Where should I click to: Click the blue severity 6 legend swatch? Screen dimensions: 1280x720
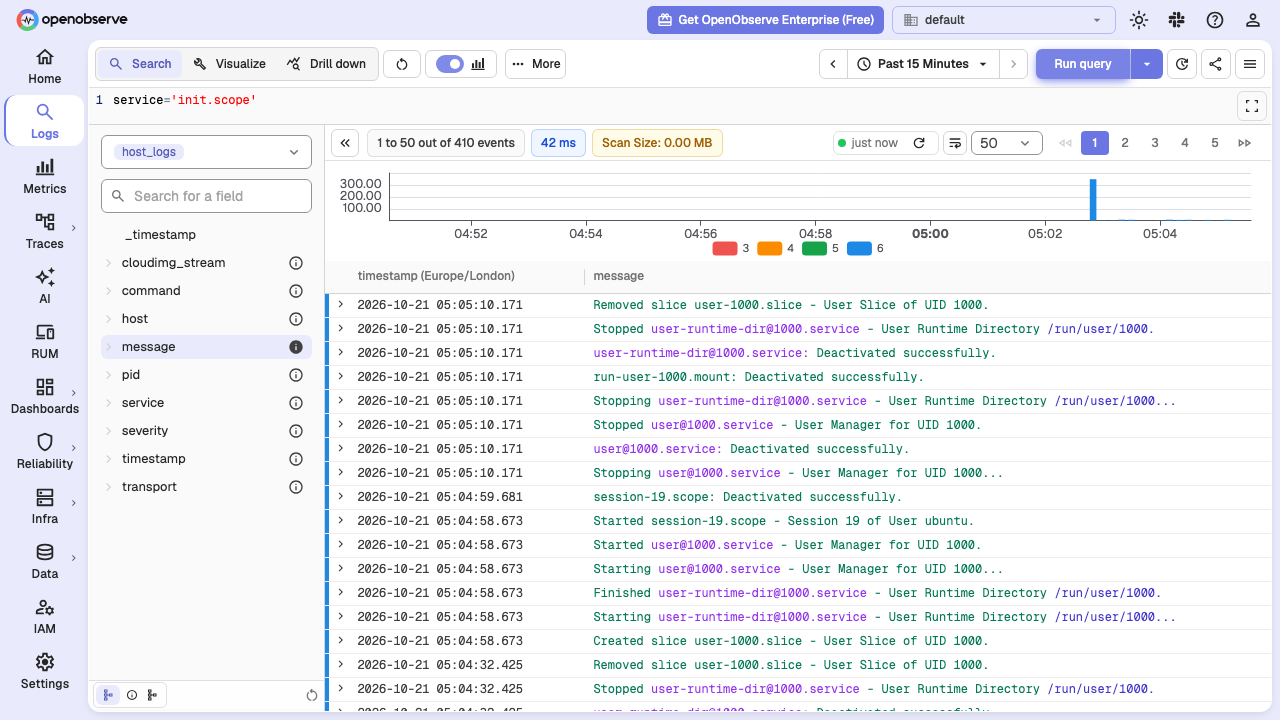pyautogui.click(x=859, y=248)
